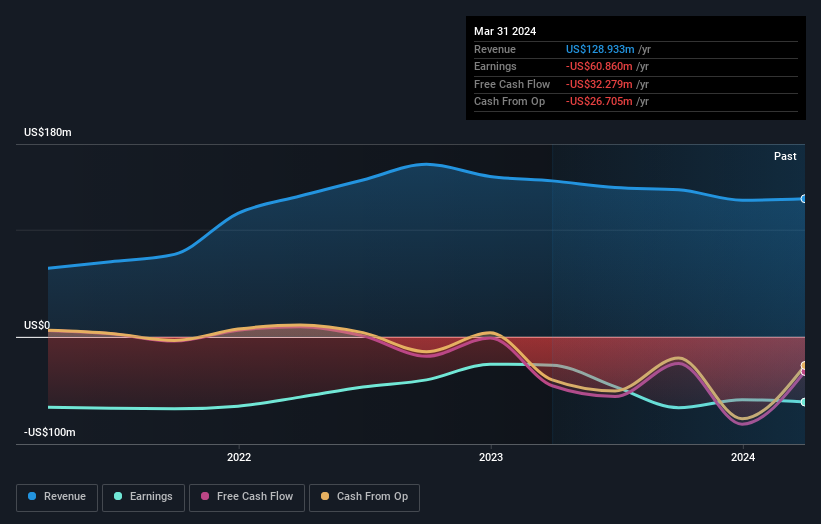The image size is (821, 524).
Task: Click the Earnings label in tooltip
Action: tap(495, 66)
